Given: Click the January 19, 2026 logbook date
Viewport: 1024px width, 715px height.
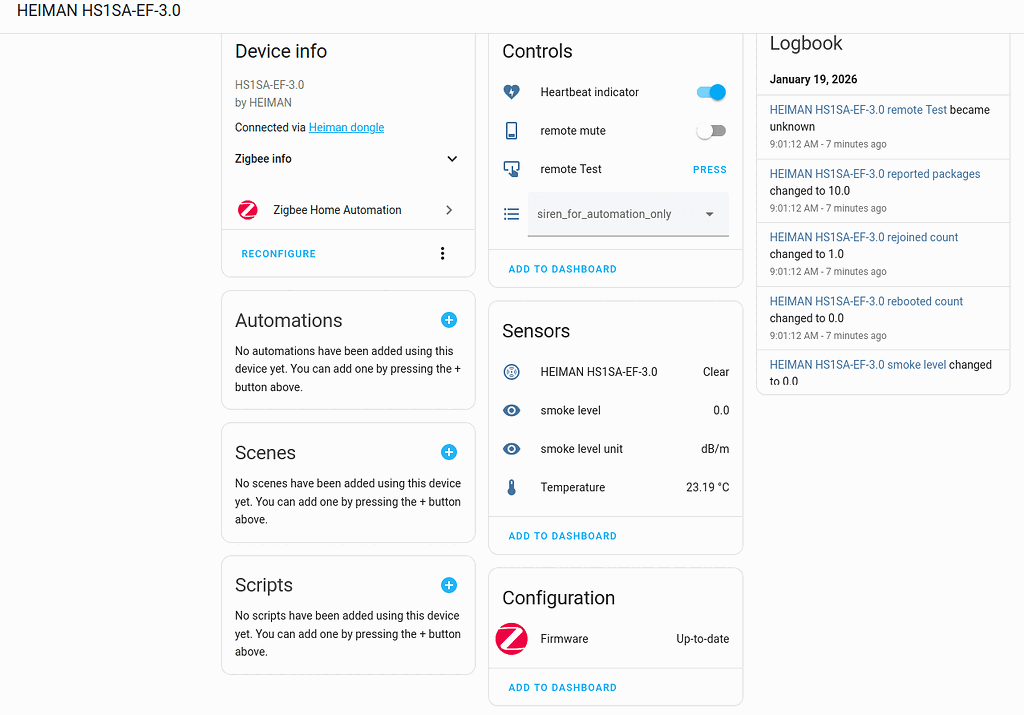Looking at the screenshot, I should (813, 79).
